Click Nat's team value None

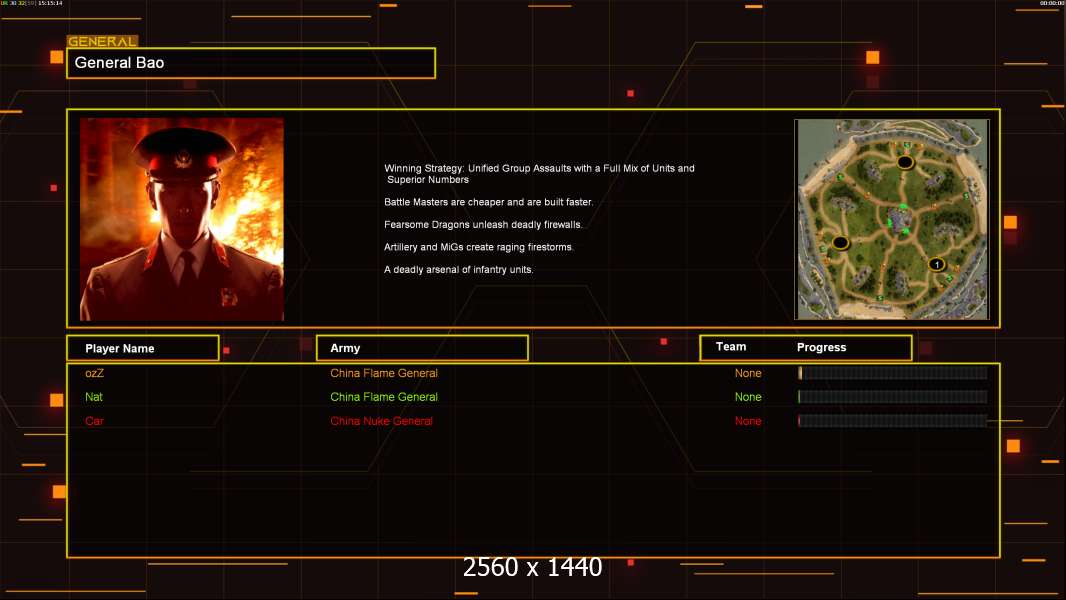pos(748,397)
